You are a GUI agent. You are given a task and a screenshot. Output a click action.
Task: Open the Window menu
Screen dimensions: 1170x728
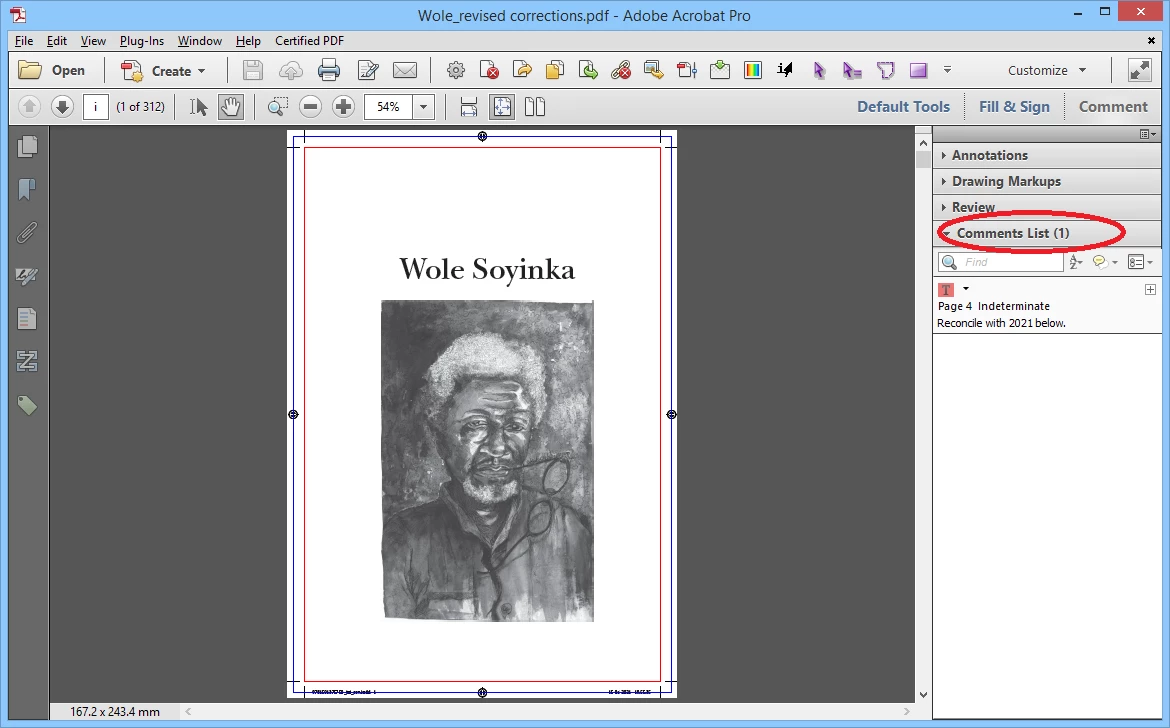(x=199, y=40)
